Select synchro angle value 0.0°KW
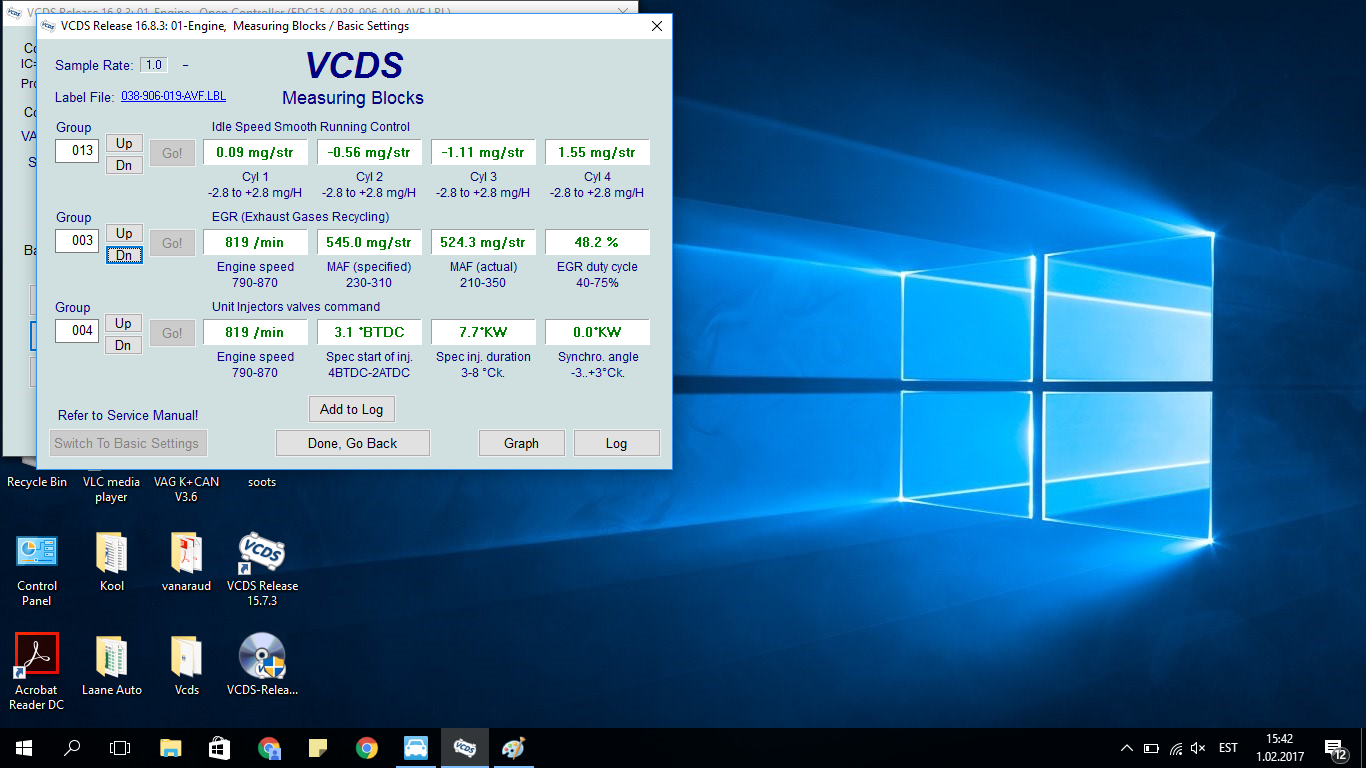Viewport: 1366px width, 768px height. 597,332
